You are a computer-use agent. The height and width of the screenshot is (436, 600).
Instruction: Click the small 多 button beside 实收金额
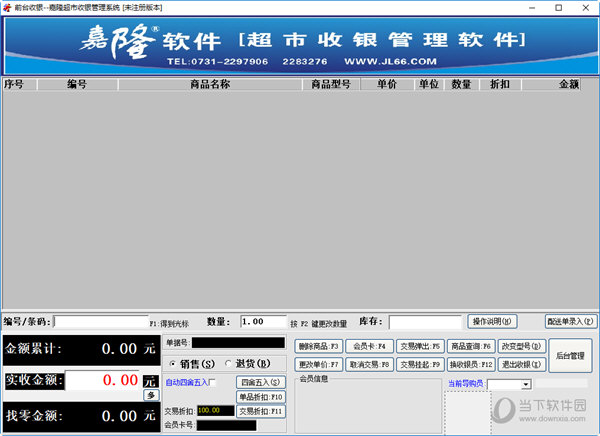tap(150, 395)
